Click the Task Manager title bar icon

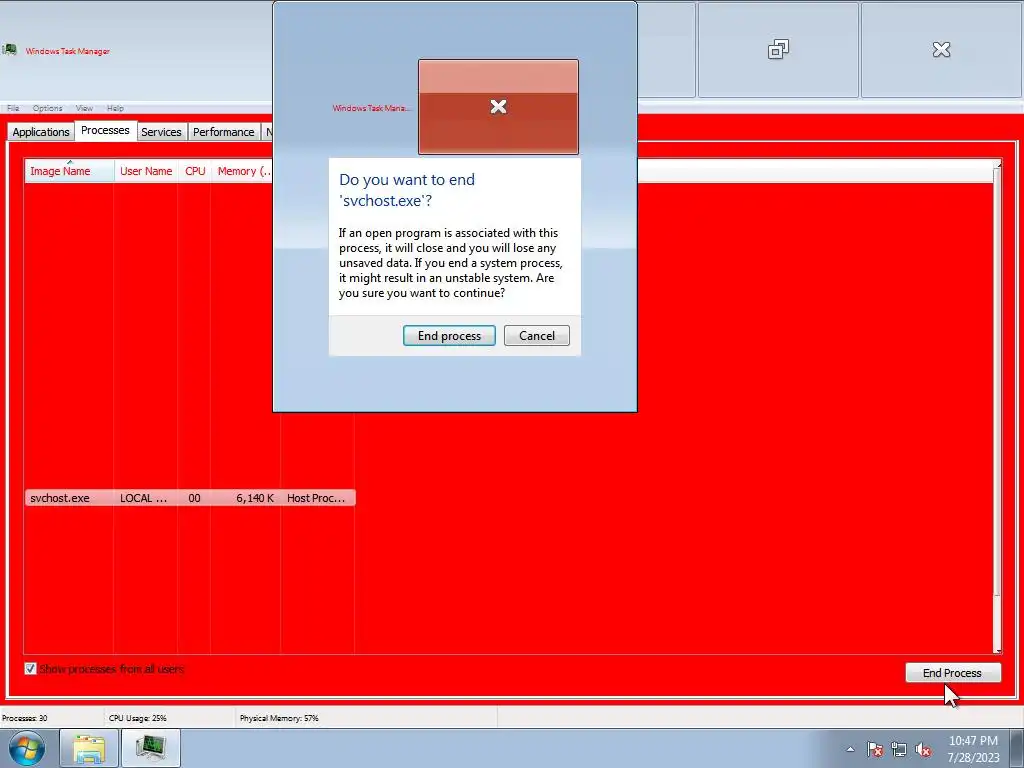click(x=9, y=50)
